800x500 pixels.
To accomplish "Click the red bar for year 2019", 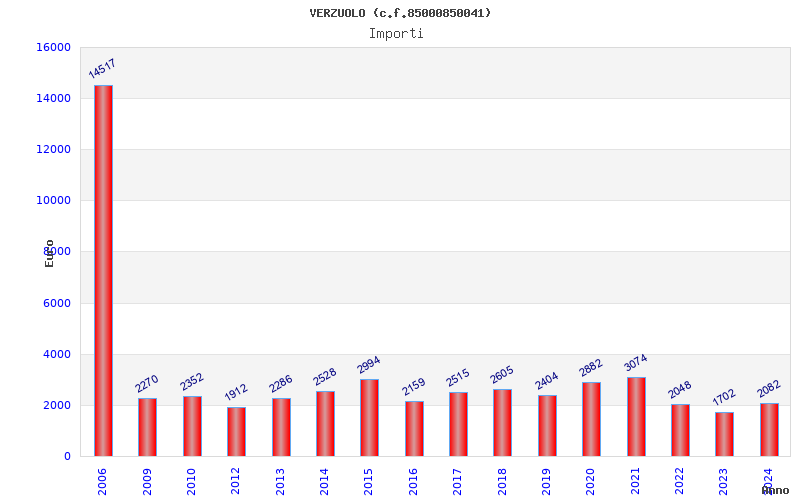I will [x=547, y=426].
